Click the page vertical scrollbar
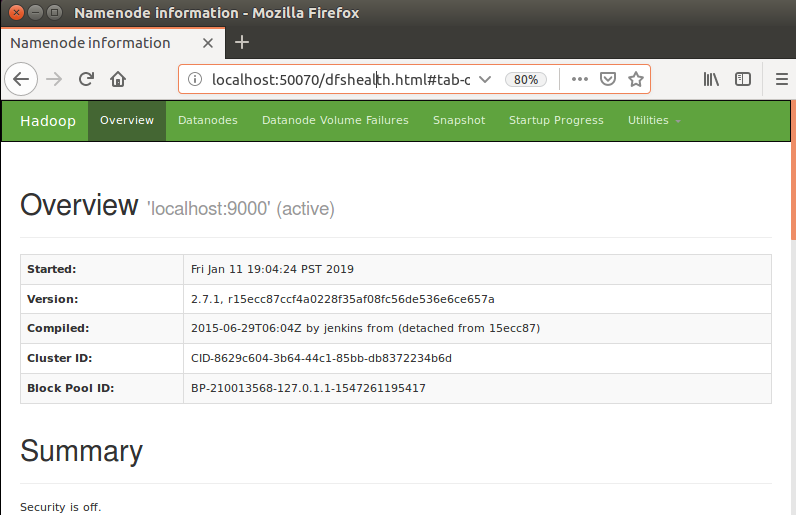 (792, 300)
